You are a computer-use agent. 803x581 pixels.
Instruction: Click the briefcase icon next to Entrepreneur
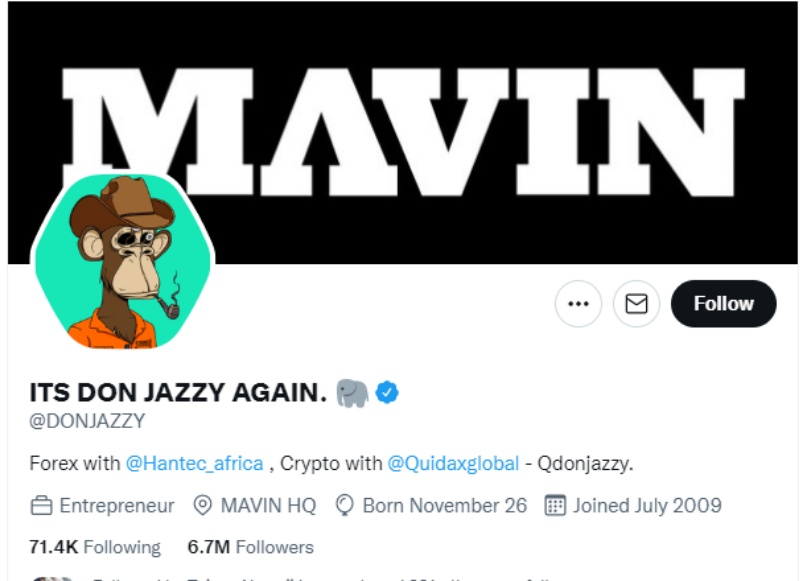tap(41, 505)
